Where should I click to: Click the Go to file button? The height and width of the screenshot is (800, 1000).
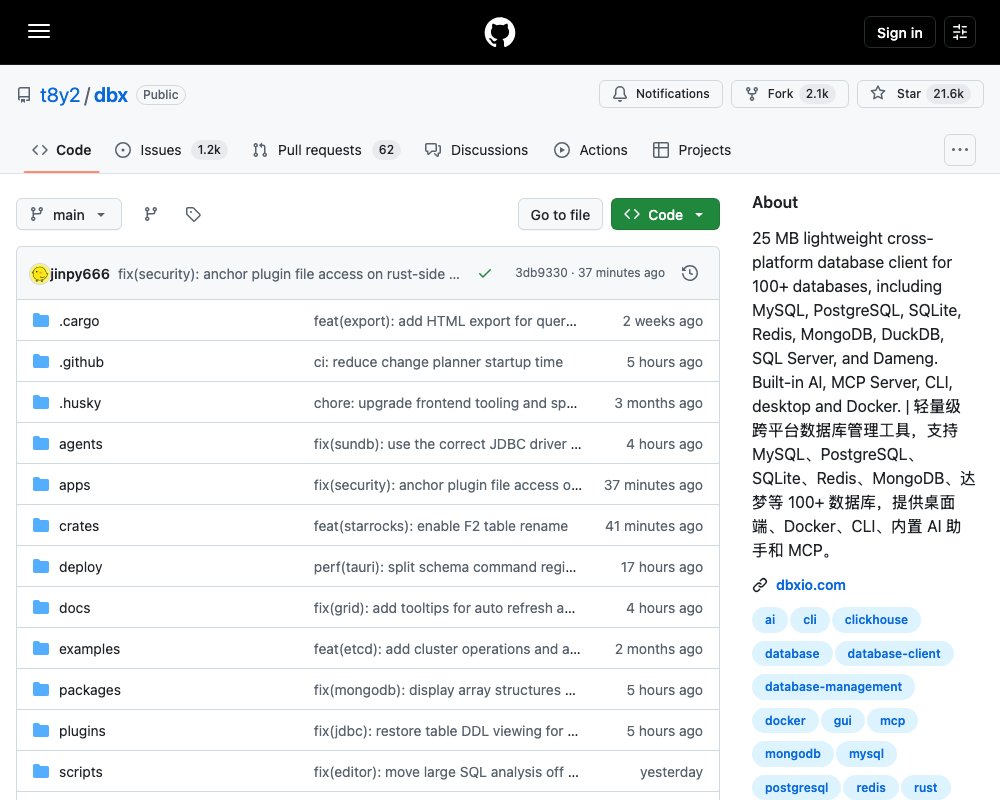coord(560,214)
